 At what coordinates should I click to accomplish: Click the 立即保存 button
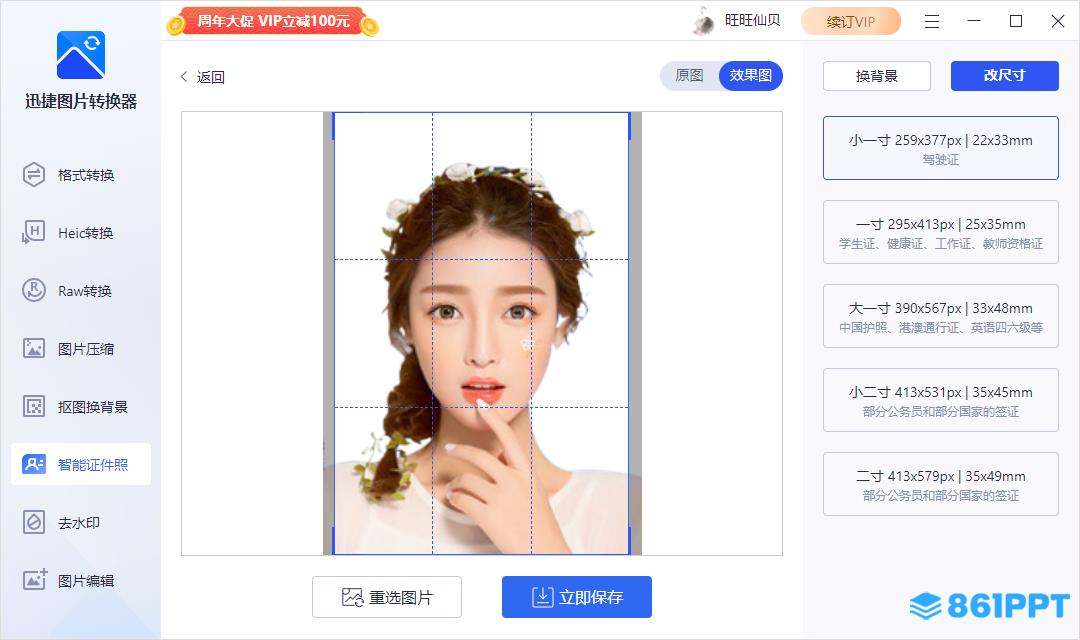577,597
